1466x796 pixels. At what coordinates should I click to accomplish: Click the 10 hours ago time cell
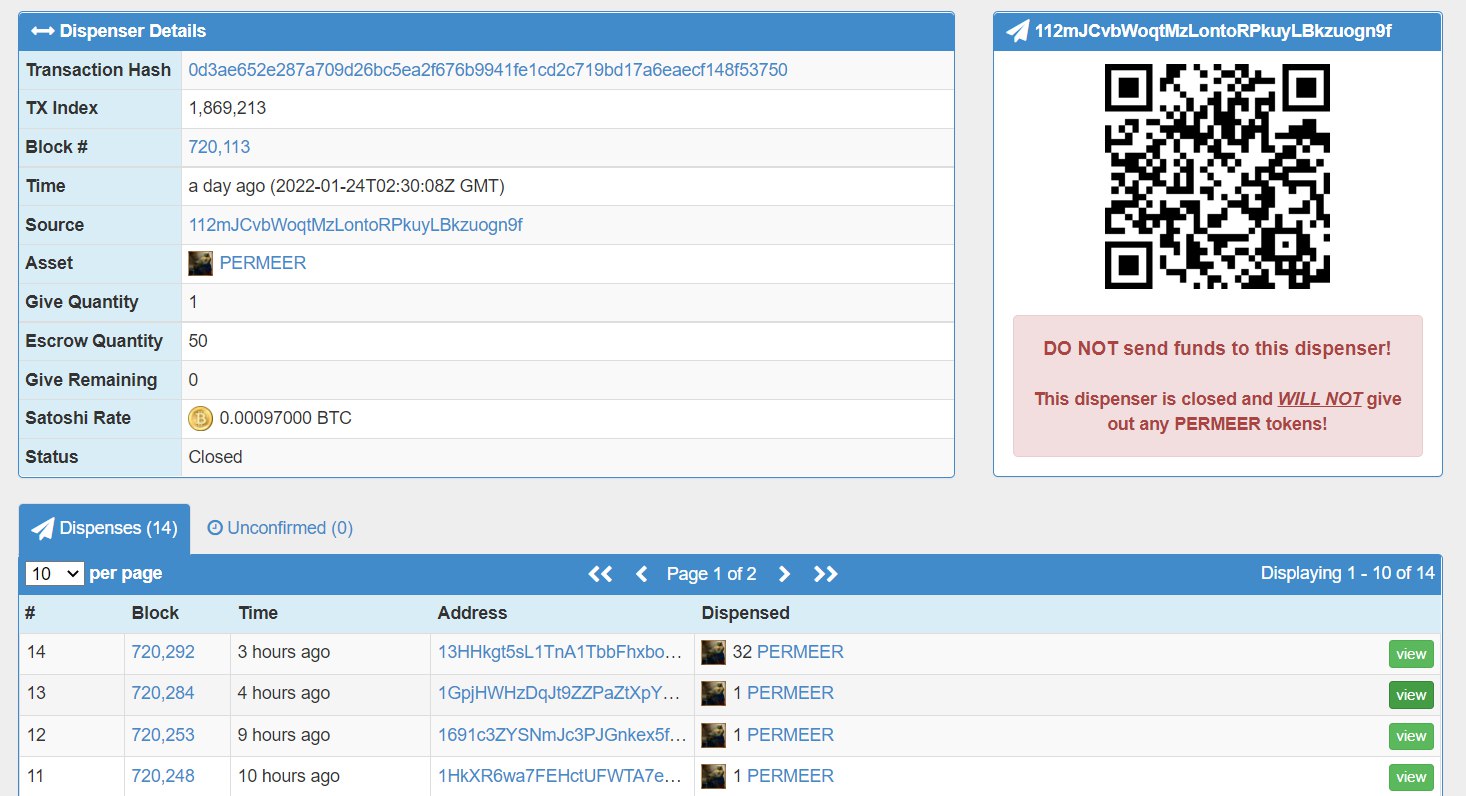289,776
